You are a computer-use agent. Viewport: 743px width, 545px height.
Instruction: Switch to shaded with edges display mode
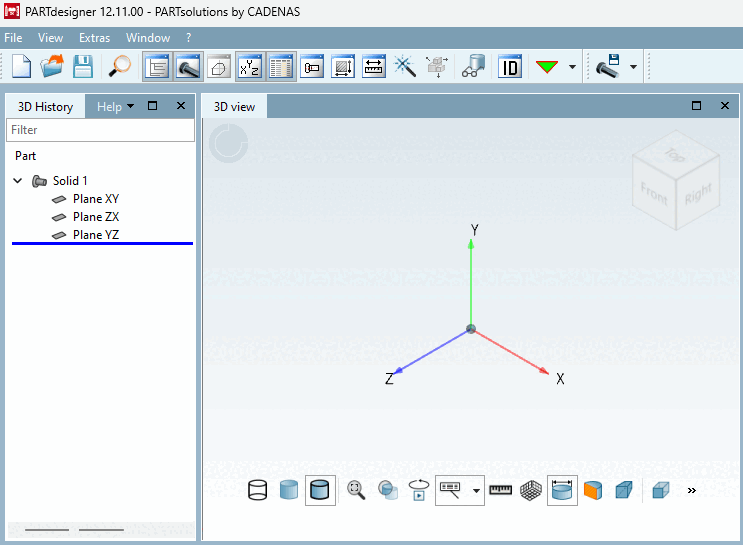click(x=320, y=490)
